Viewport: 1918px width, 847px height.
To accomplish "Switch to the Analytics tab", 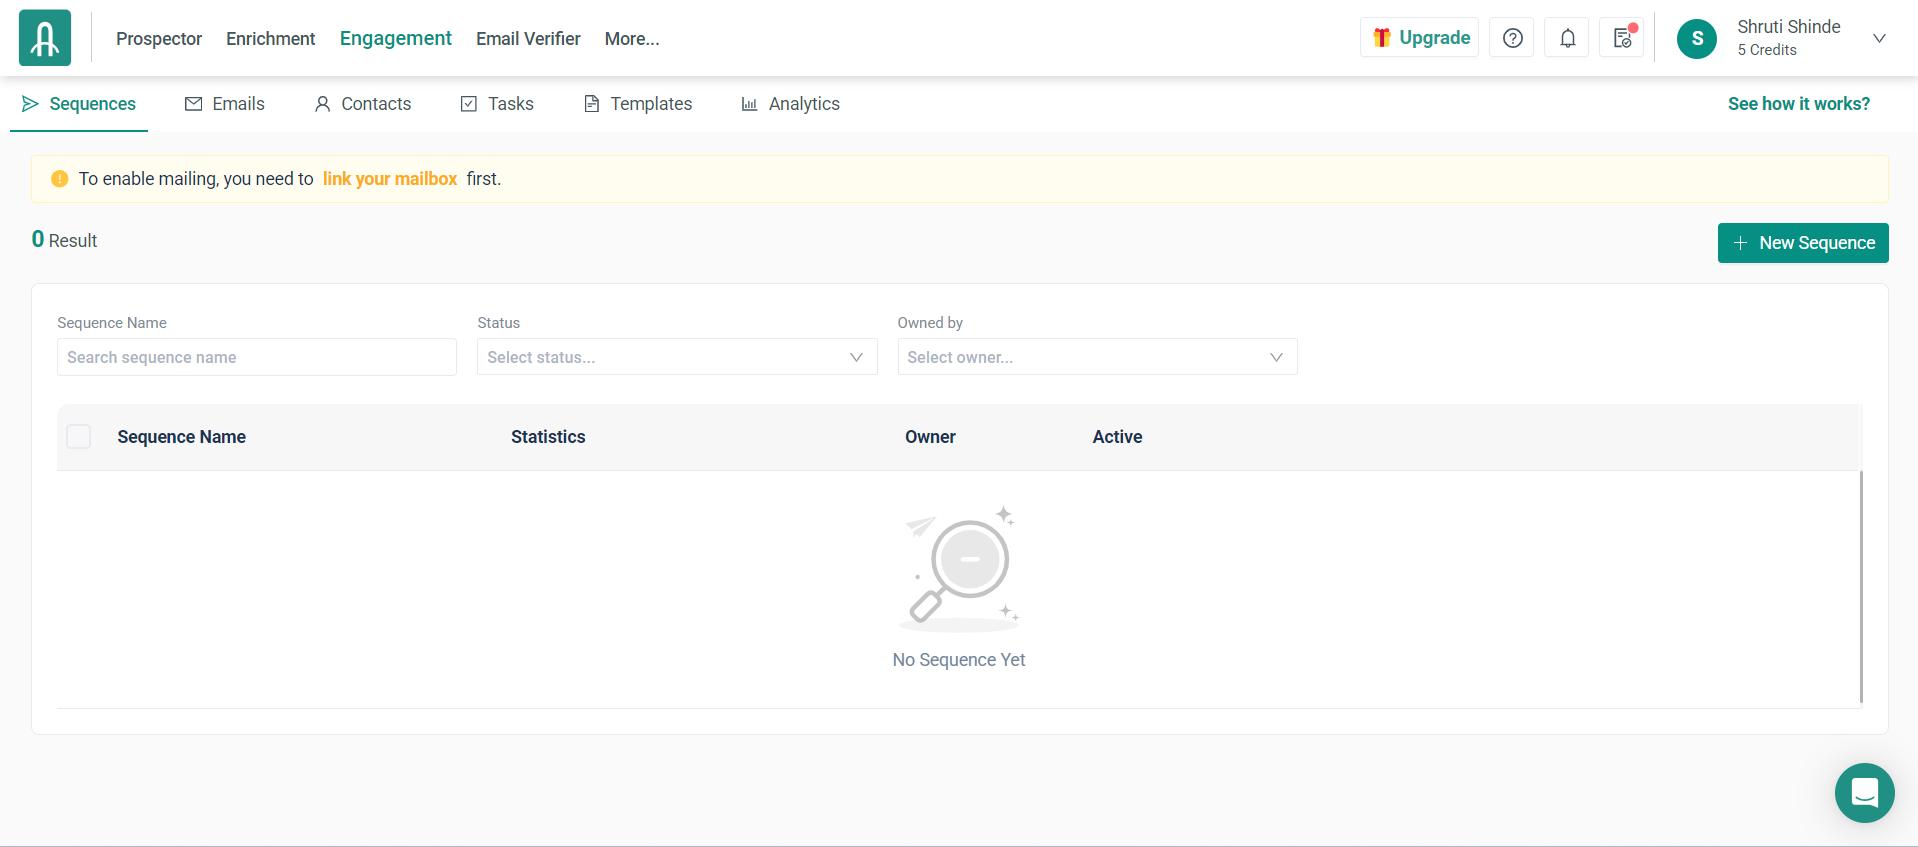I will coord(790,104).
